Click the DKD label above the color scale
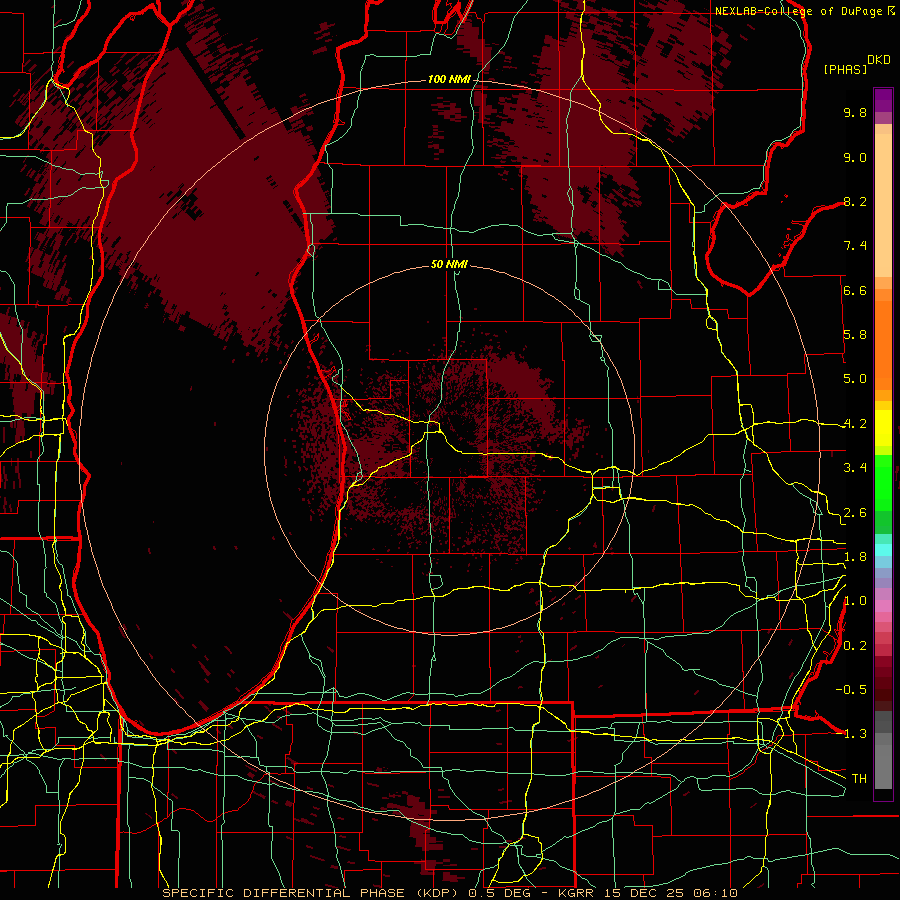This screenshot has width=900, height=900. point(878,60)
